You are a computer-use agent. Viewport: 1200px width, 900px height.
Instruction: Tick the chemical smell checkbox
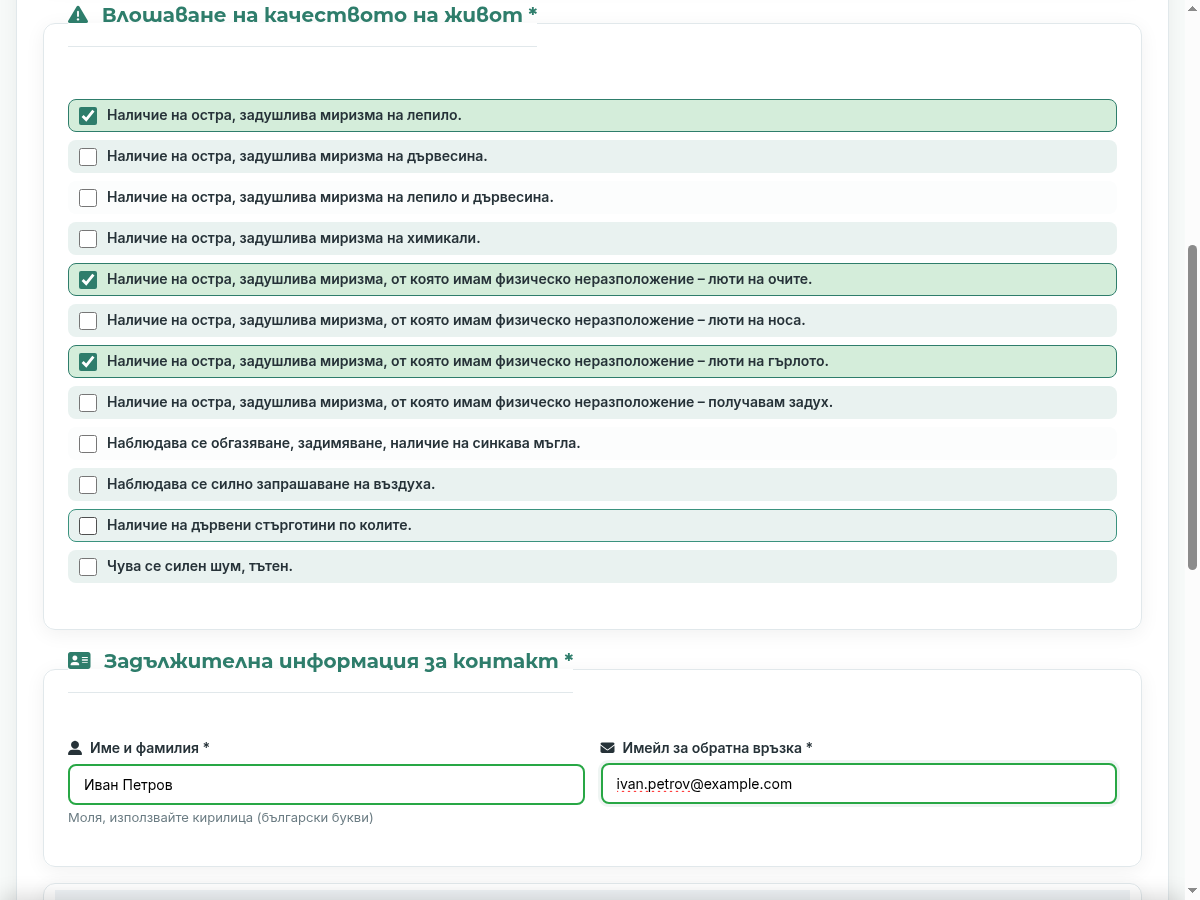tap(88, 239)
